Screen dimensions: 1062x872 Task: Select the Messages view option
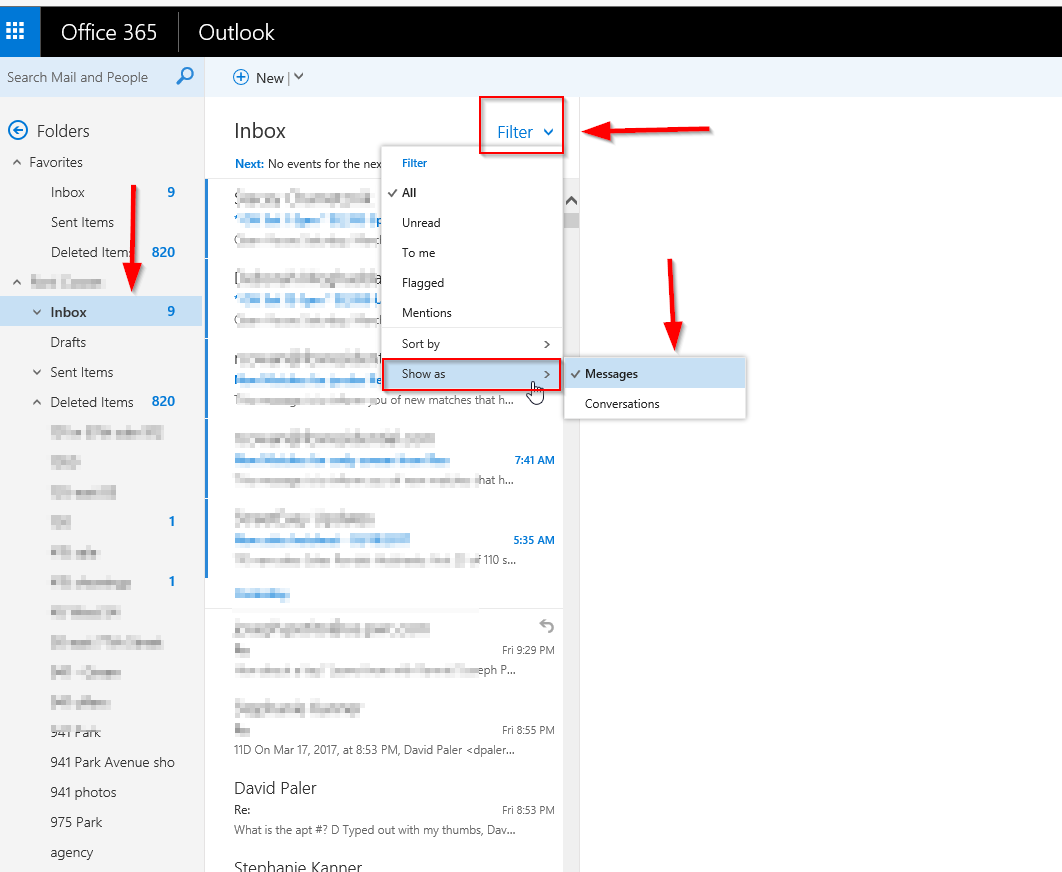tap(611, 374)
